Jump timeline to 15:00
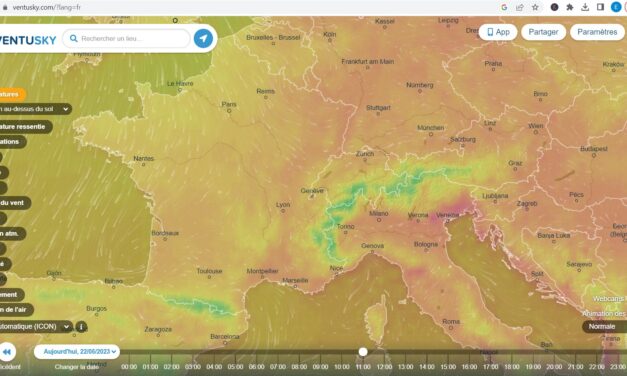This screenshot has height=376, width=627. point(448,367)
